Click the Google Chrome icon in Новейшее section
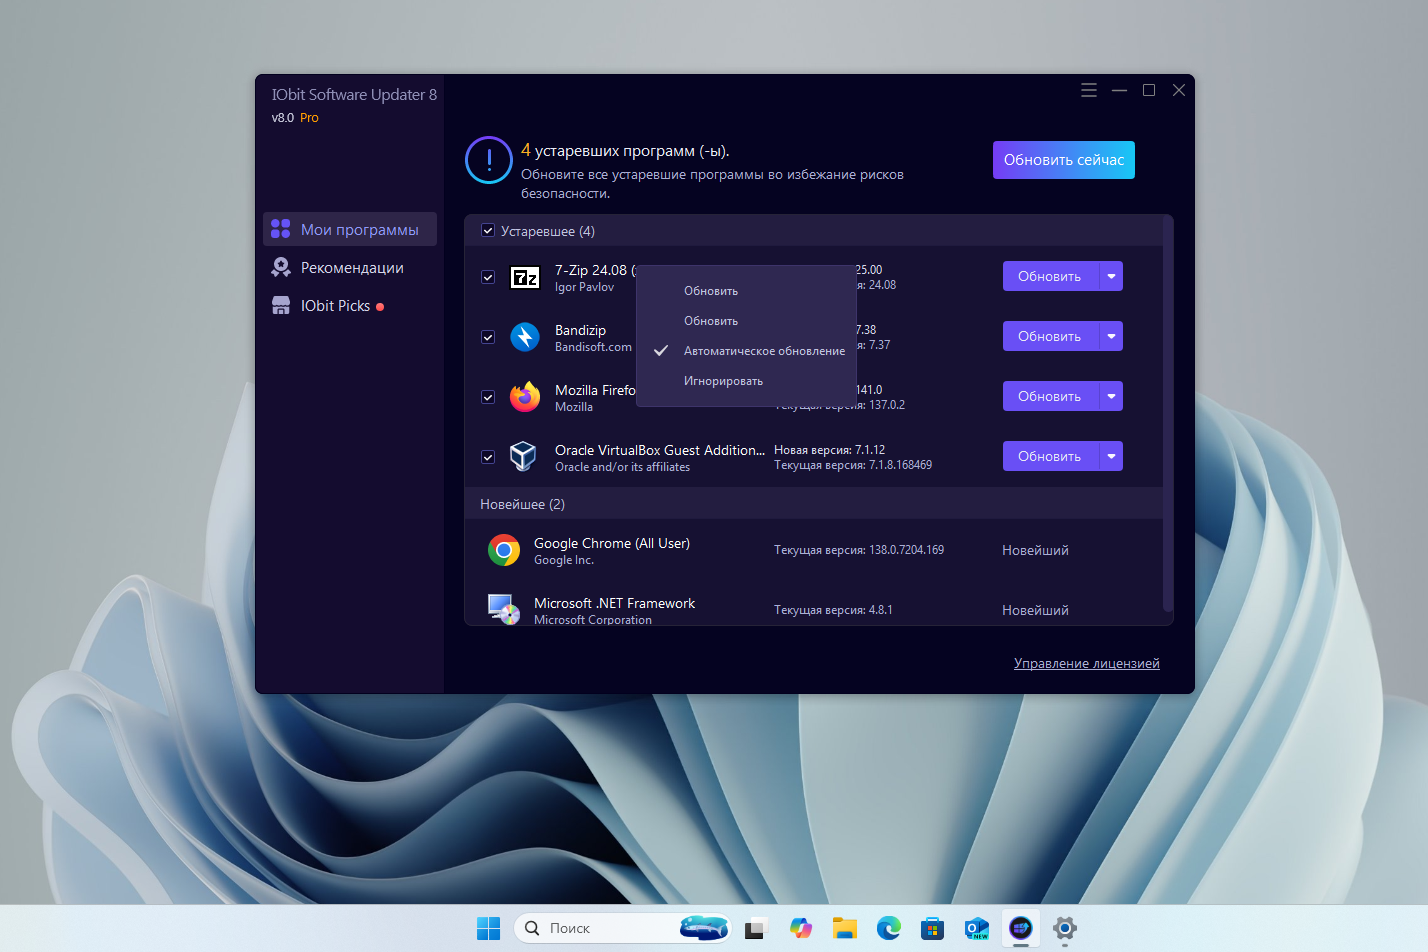 [504, 550]
